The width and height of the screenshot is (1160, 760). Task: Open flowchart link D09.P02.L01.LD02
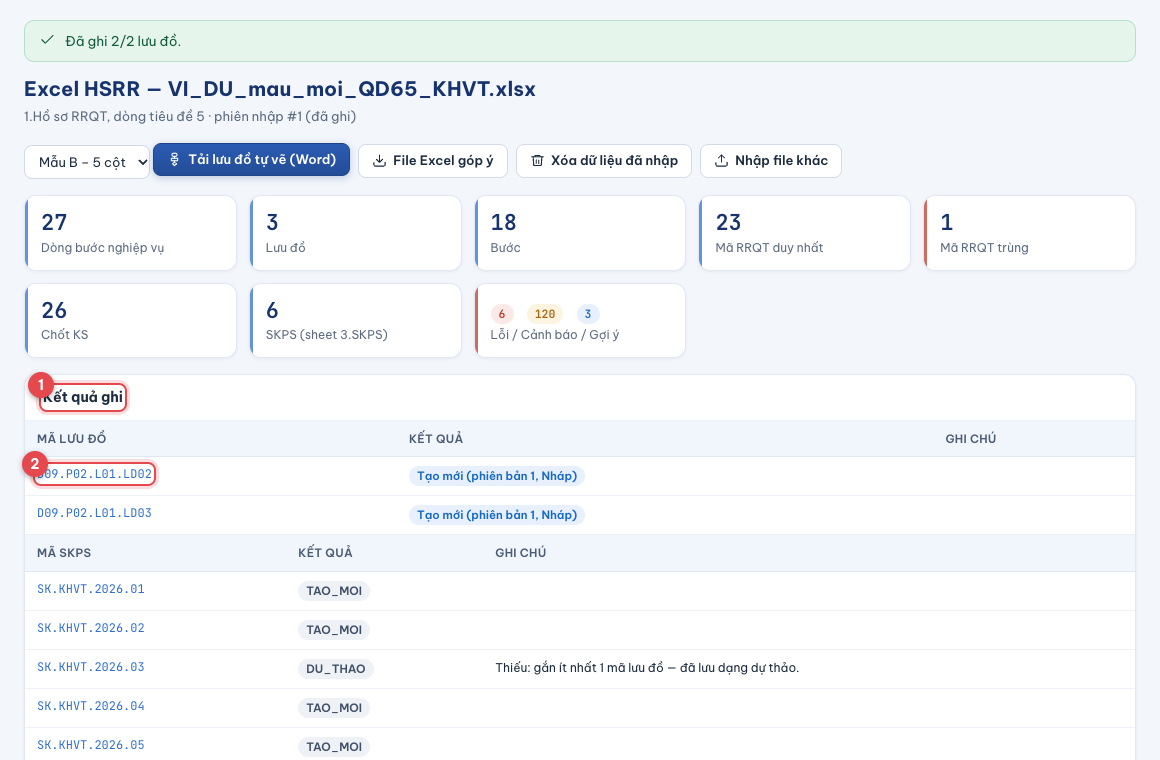(x=95, y=474)
